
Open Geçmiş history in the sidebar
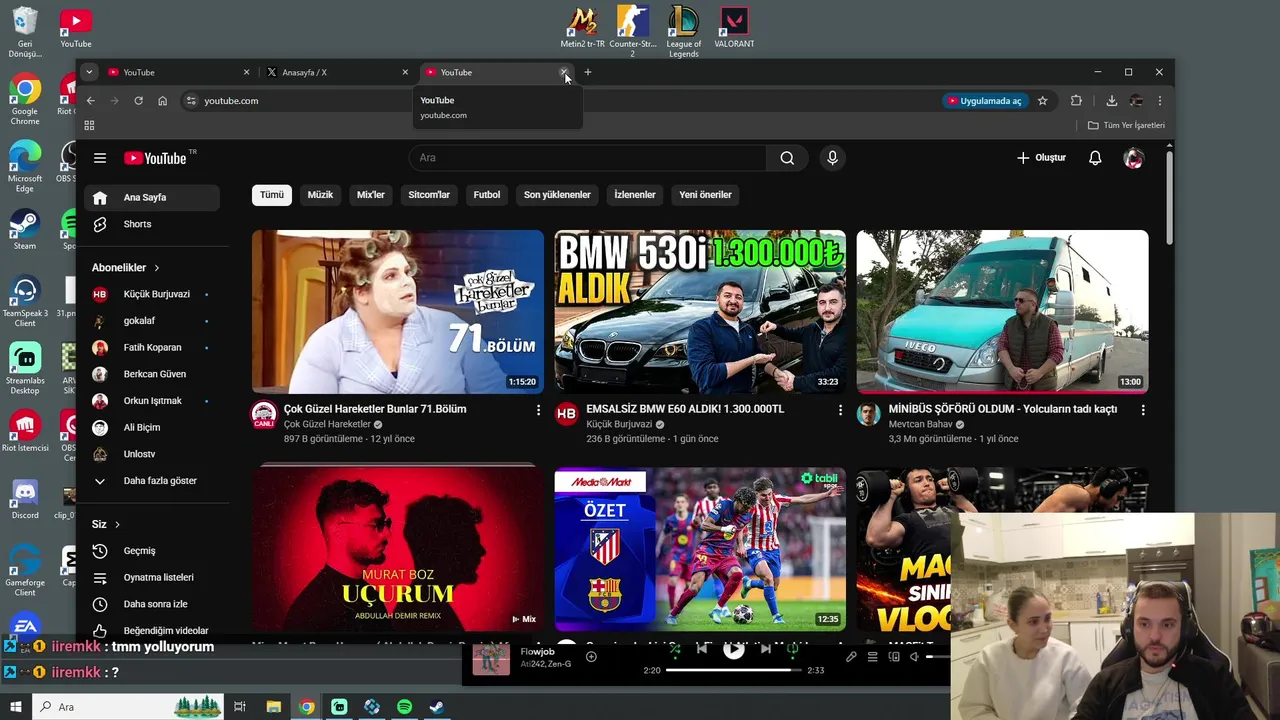click(152, 551)
